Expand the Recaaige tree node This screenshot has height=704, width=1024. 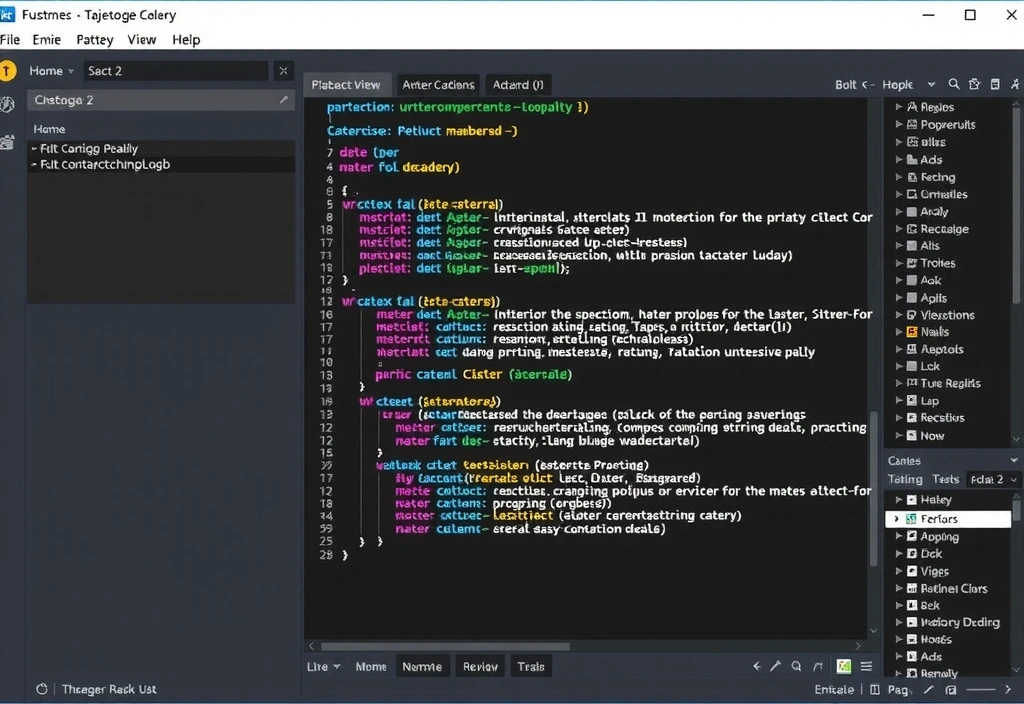[899, 229]
